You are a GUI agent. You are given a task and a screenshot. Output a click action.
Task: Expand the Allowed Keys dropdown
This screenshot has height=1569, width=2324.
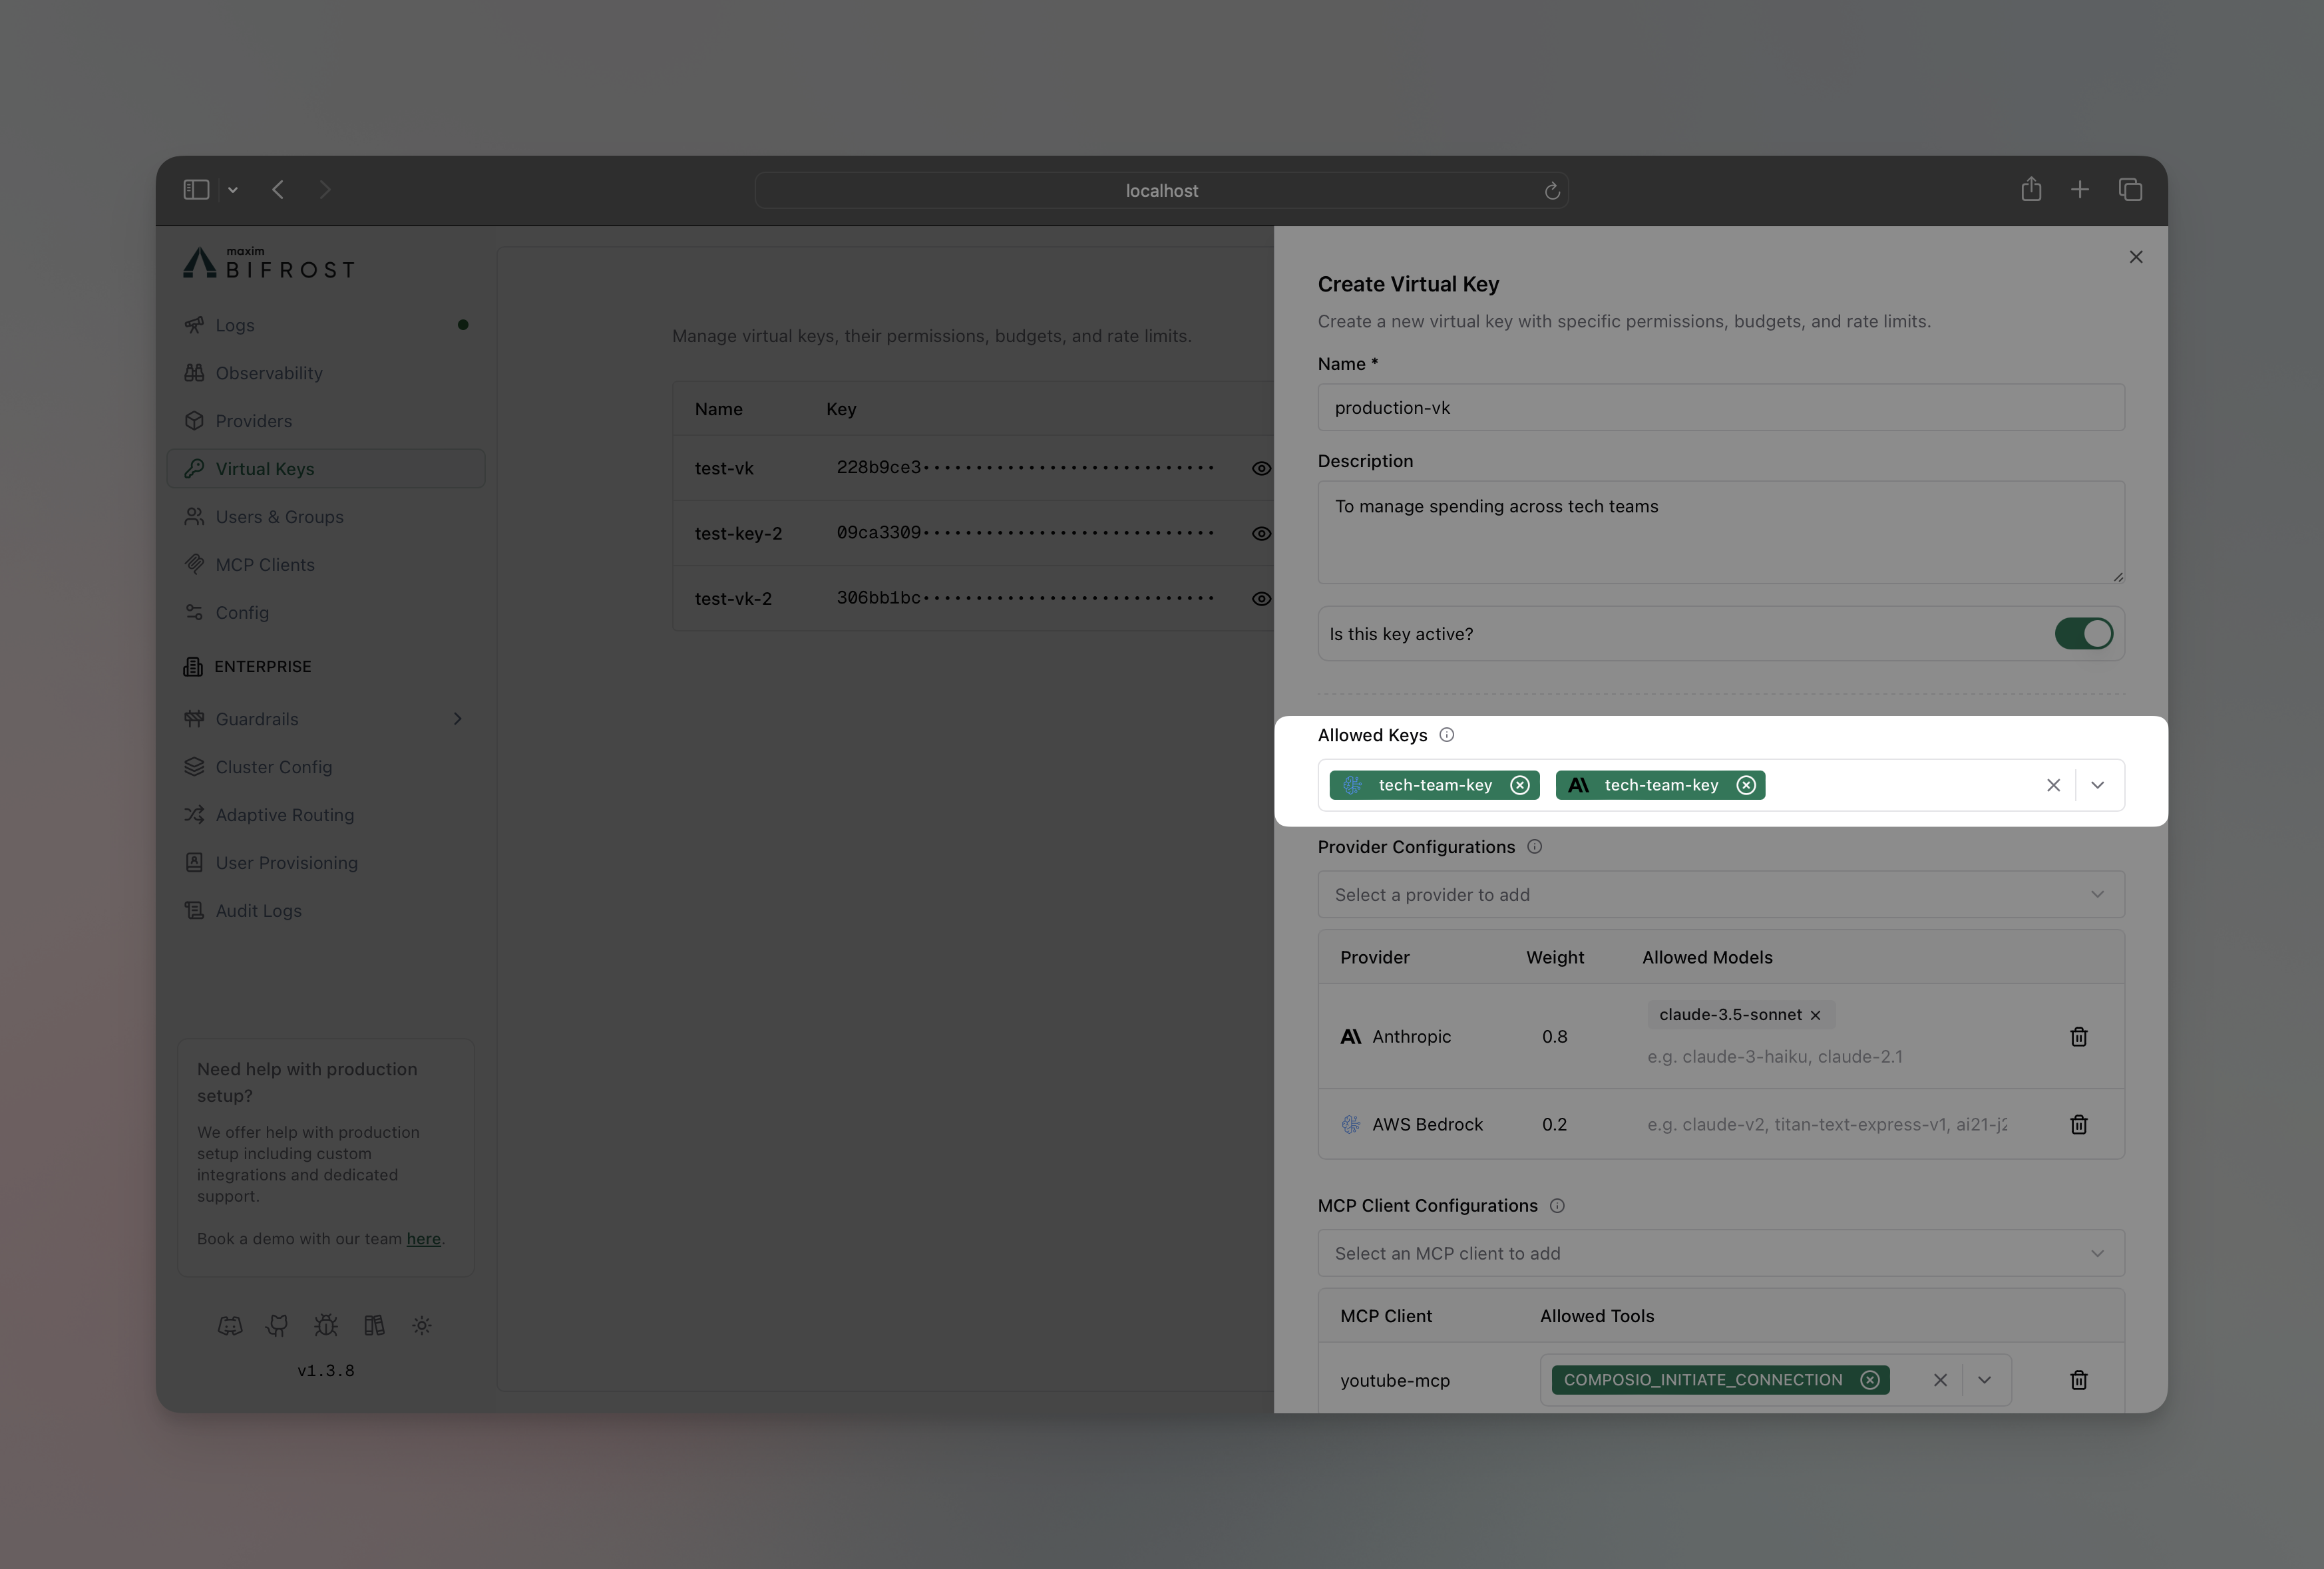[2098, 785]
